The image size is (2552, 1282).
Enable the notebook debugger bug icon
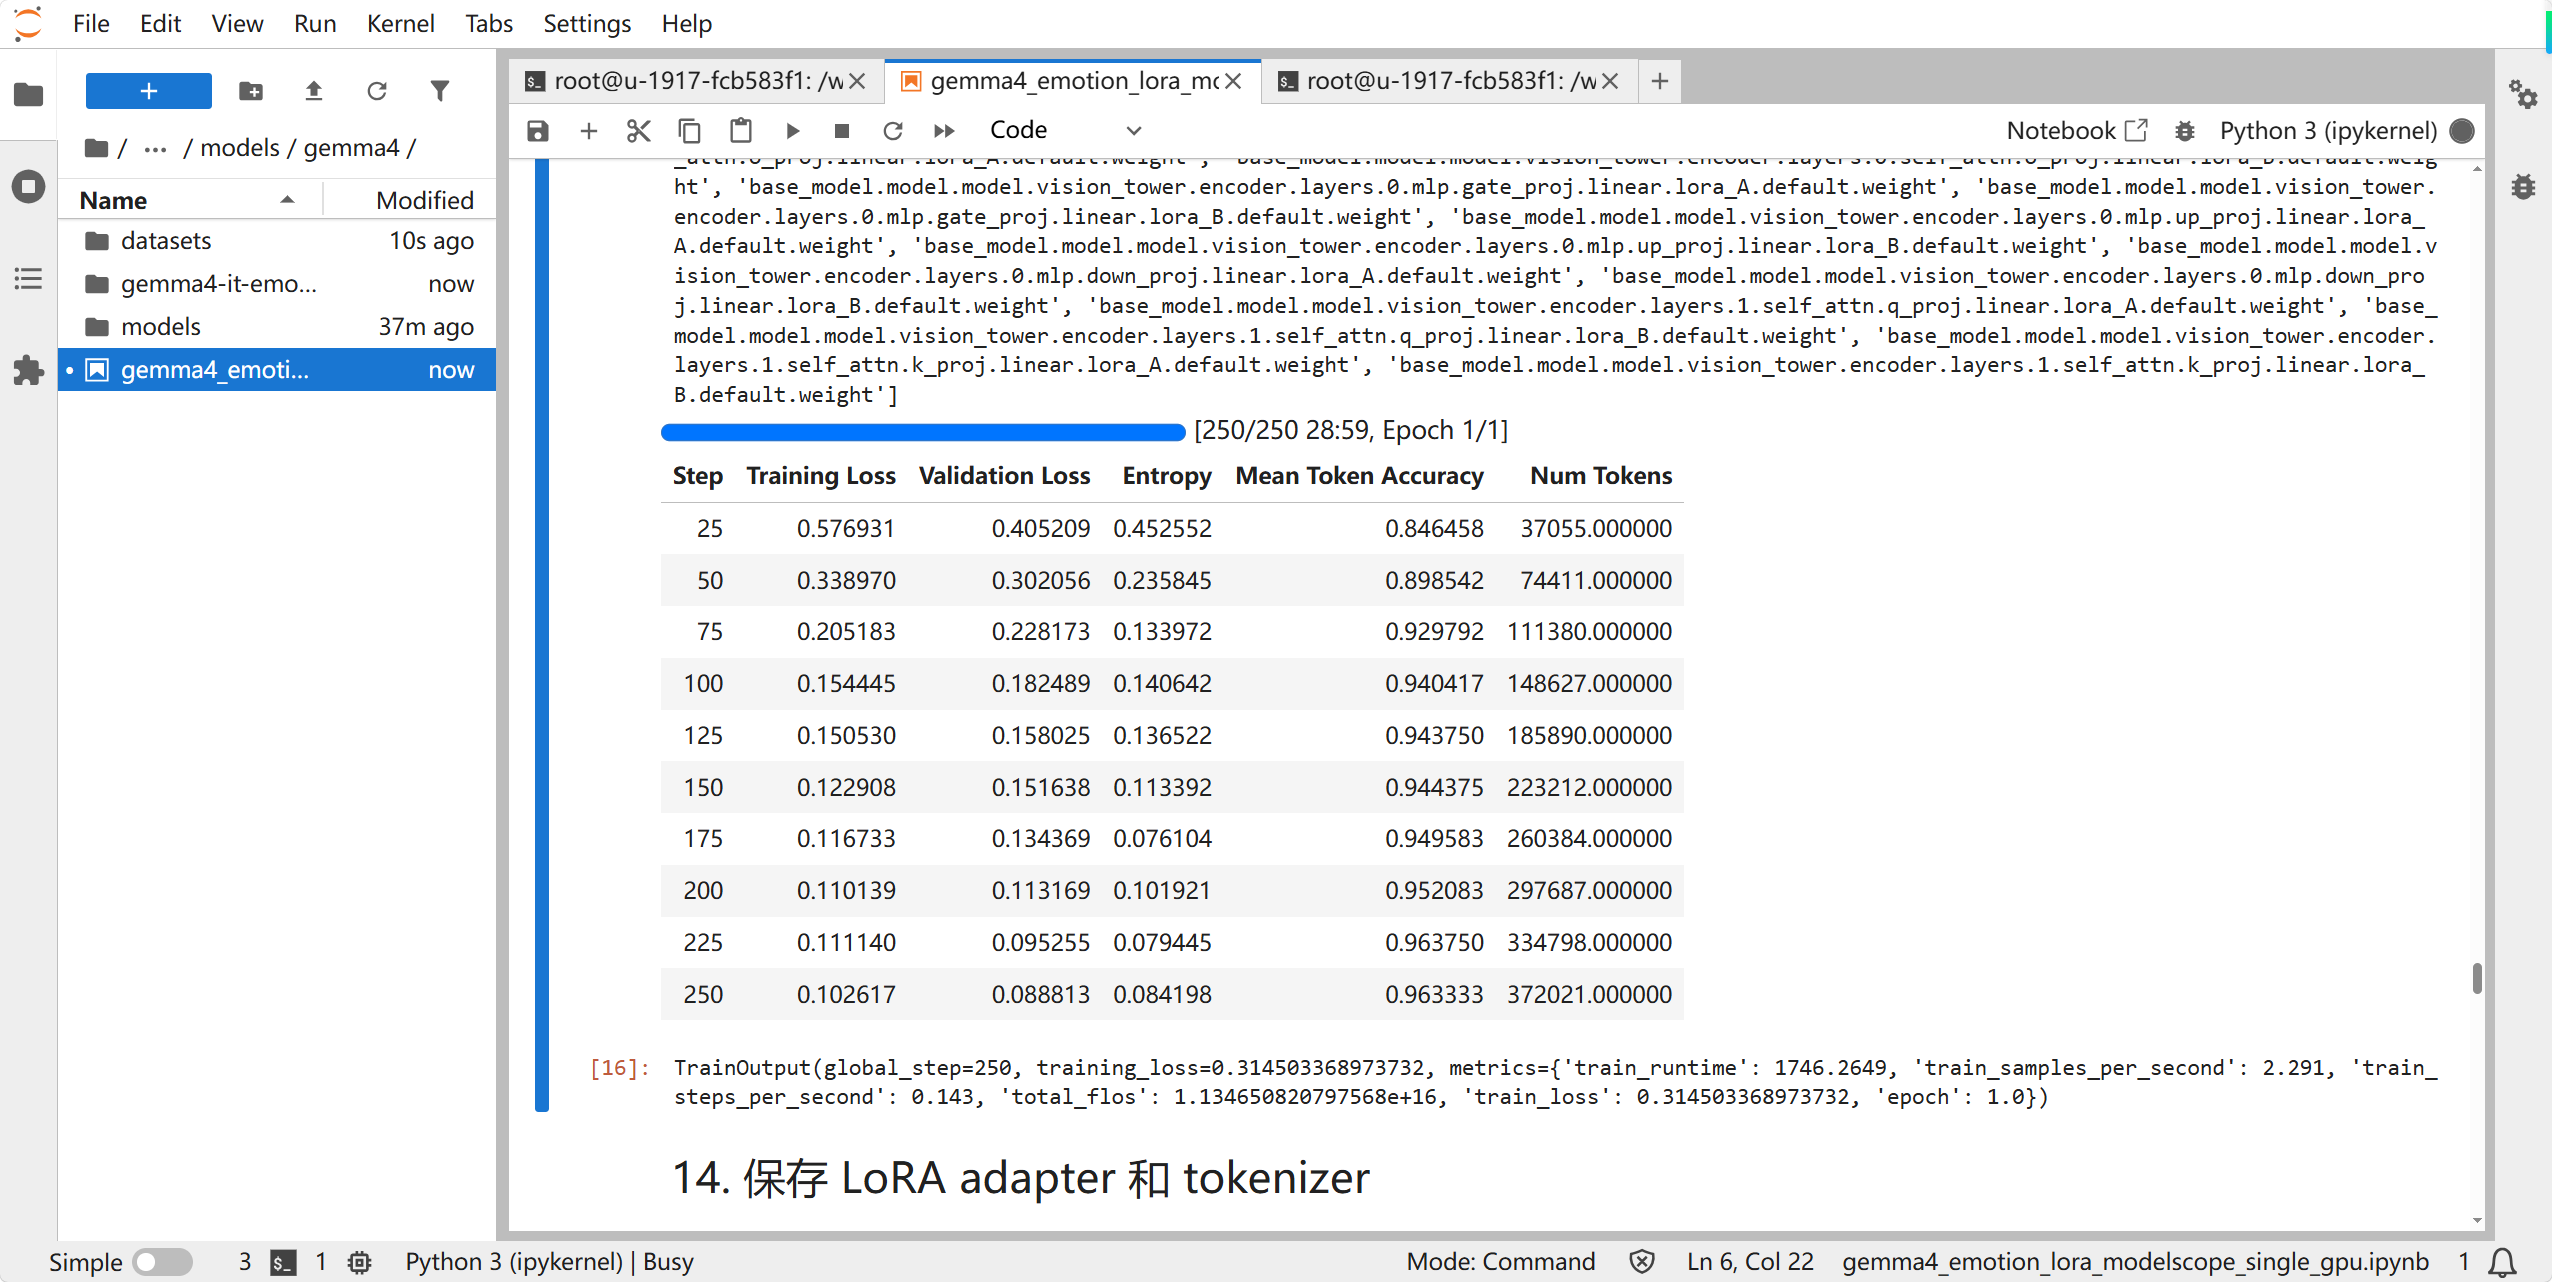click(x=2185, y=131)
